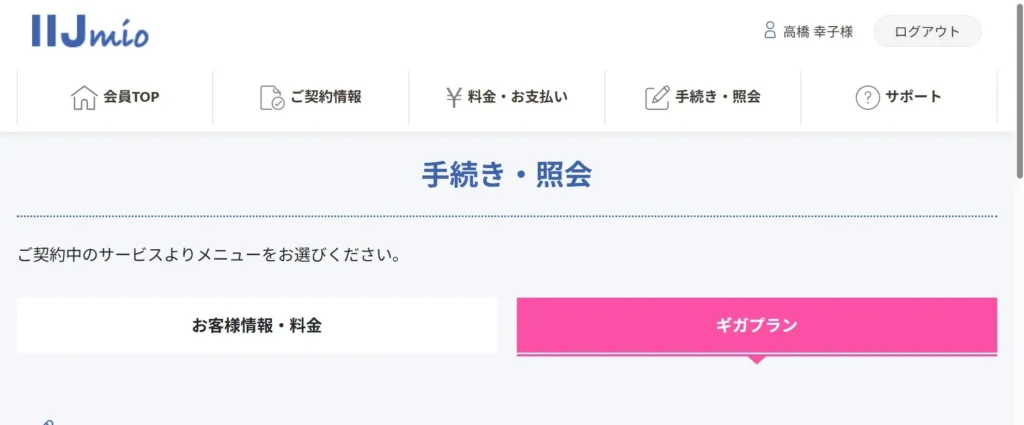This screenshot has height=425, width=1024.
Task: Click the house icon in 会員TOP
Action: tap(84, 97)
